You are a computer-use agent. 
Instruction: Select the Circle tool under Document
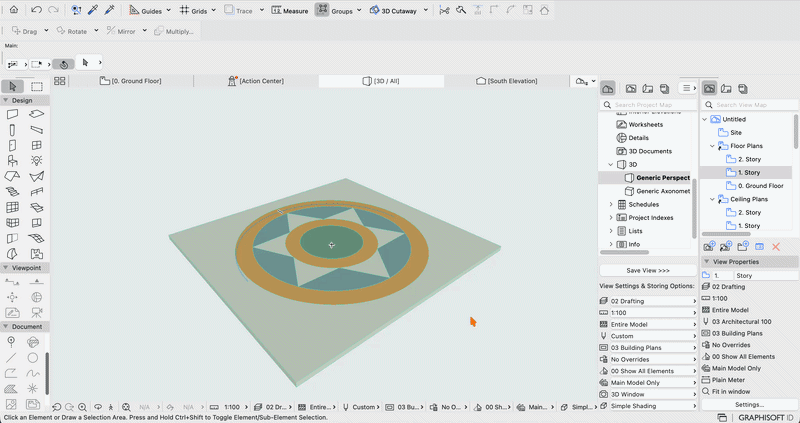tap(33, 358)
